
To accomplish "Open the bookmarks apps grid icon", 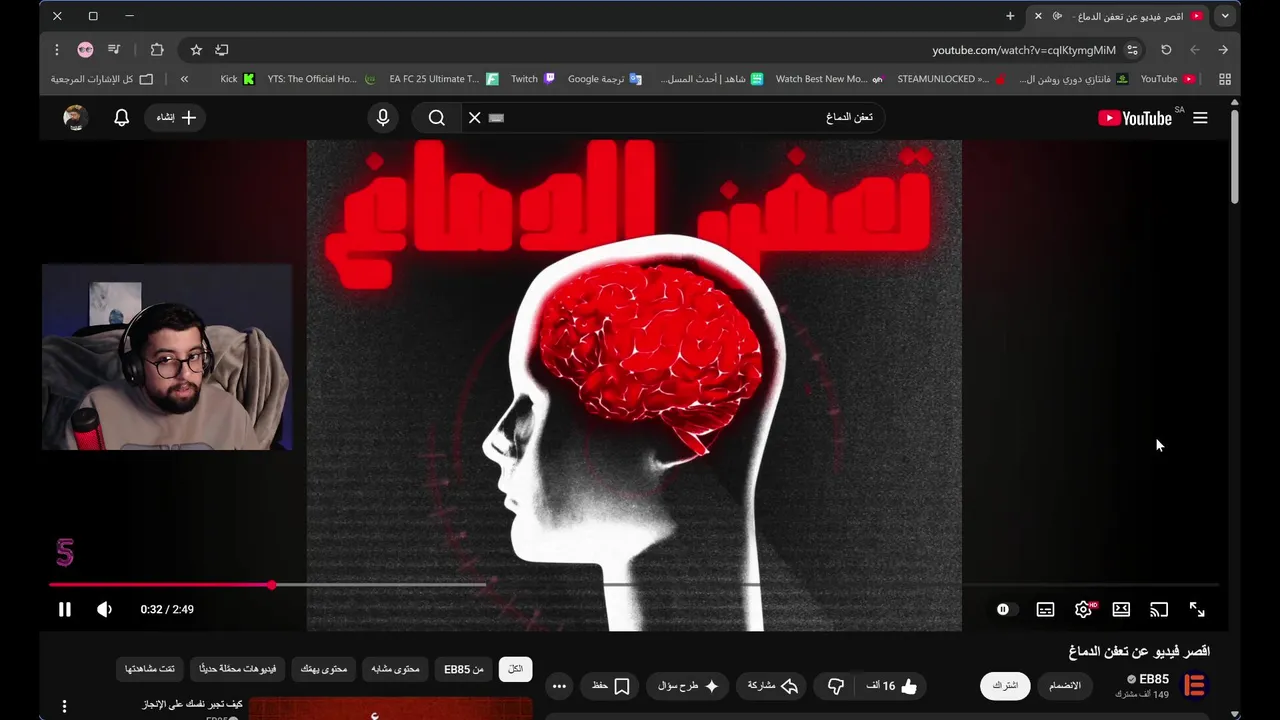I will tap(1225, 79).
